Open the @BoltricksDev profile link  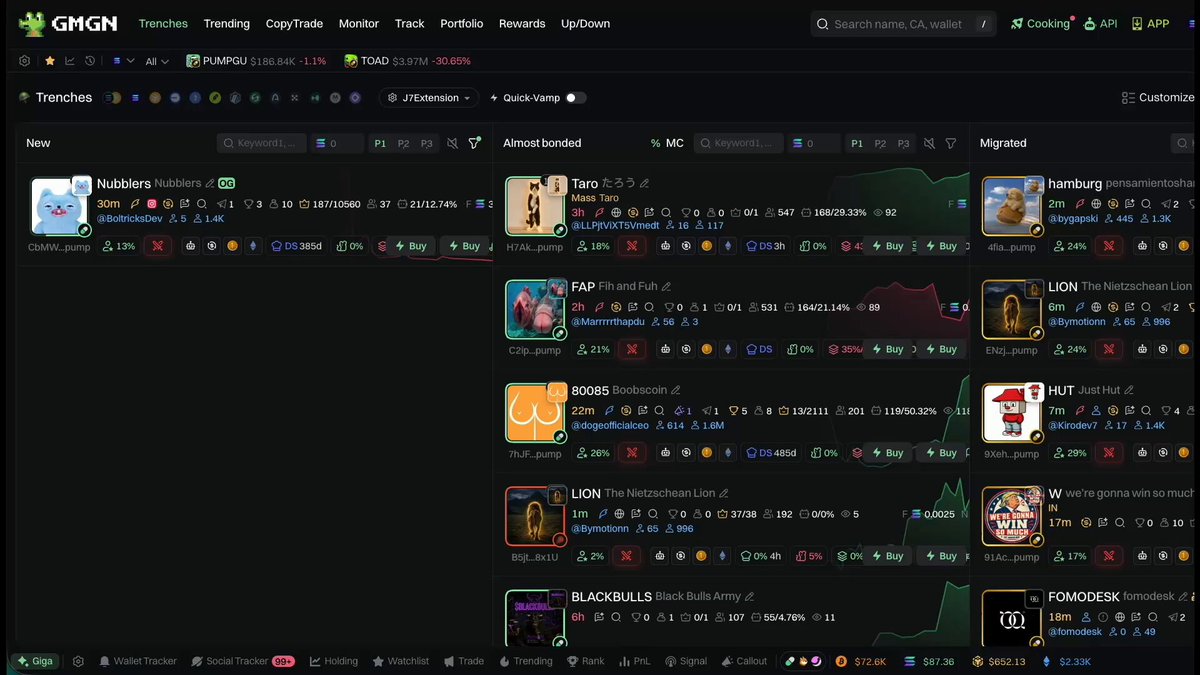click(129, 218)
